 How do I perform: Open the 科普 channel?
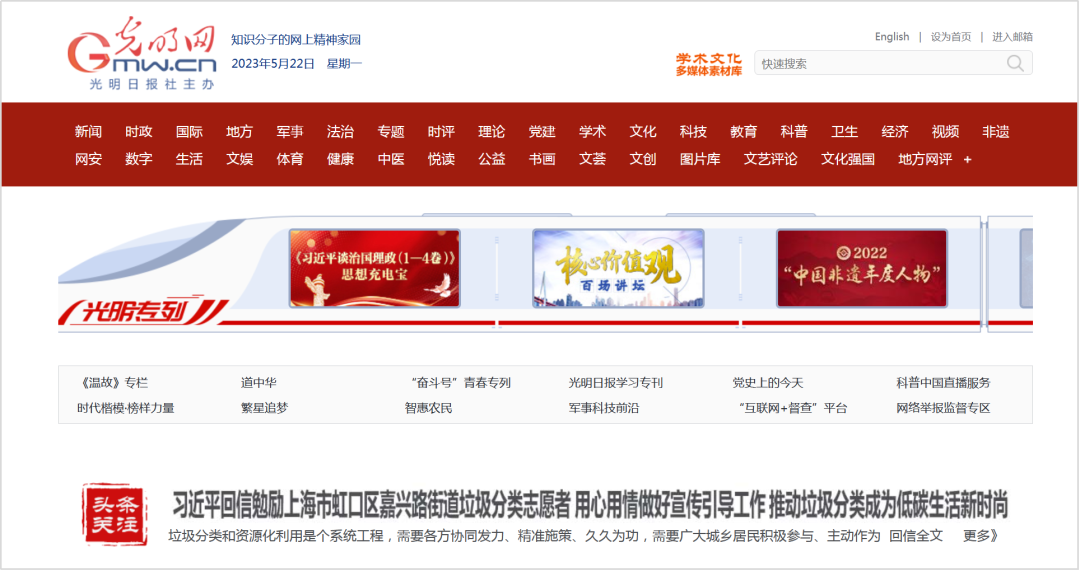pyautogui.click(x=794, y=132)
